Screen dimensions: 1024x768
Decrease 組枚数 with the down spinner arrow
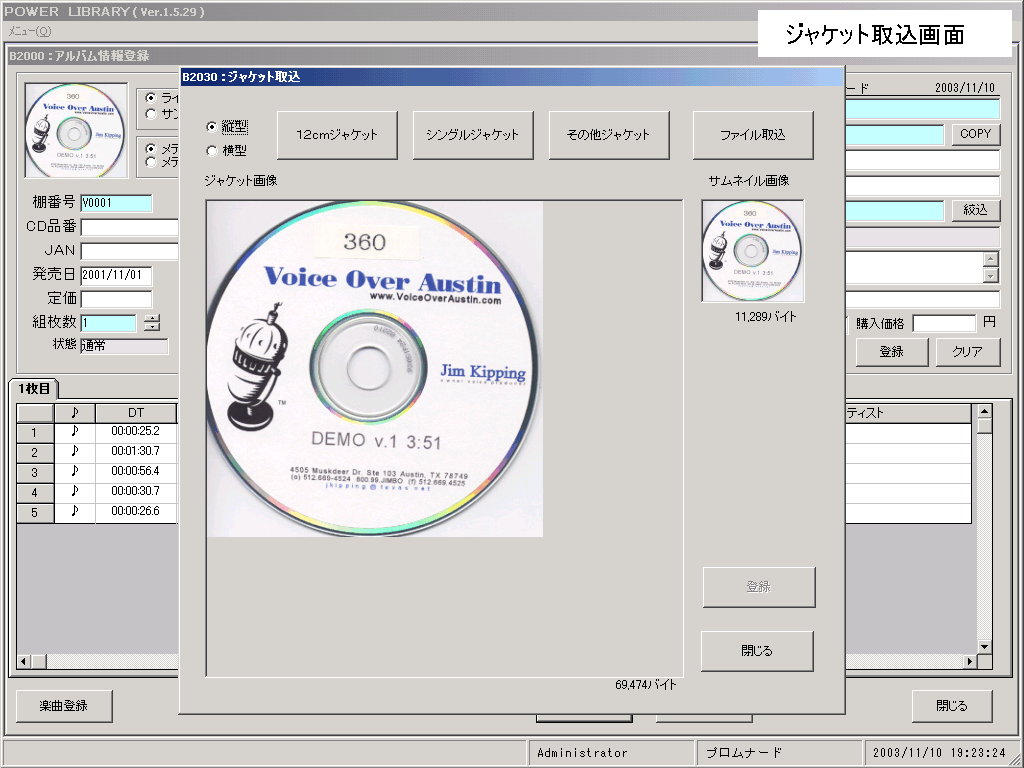click(152, 327)
